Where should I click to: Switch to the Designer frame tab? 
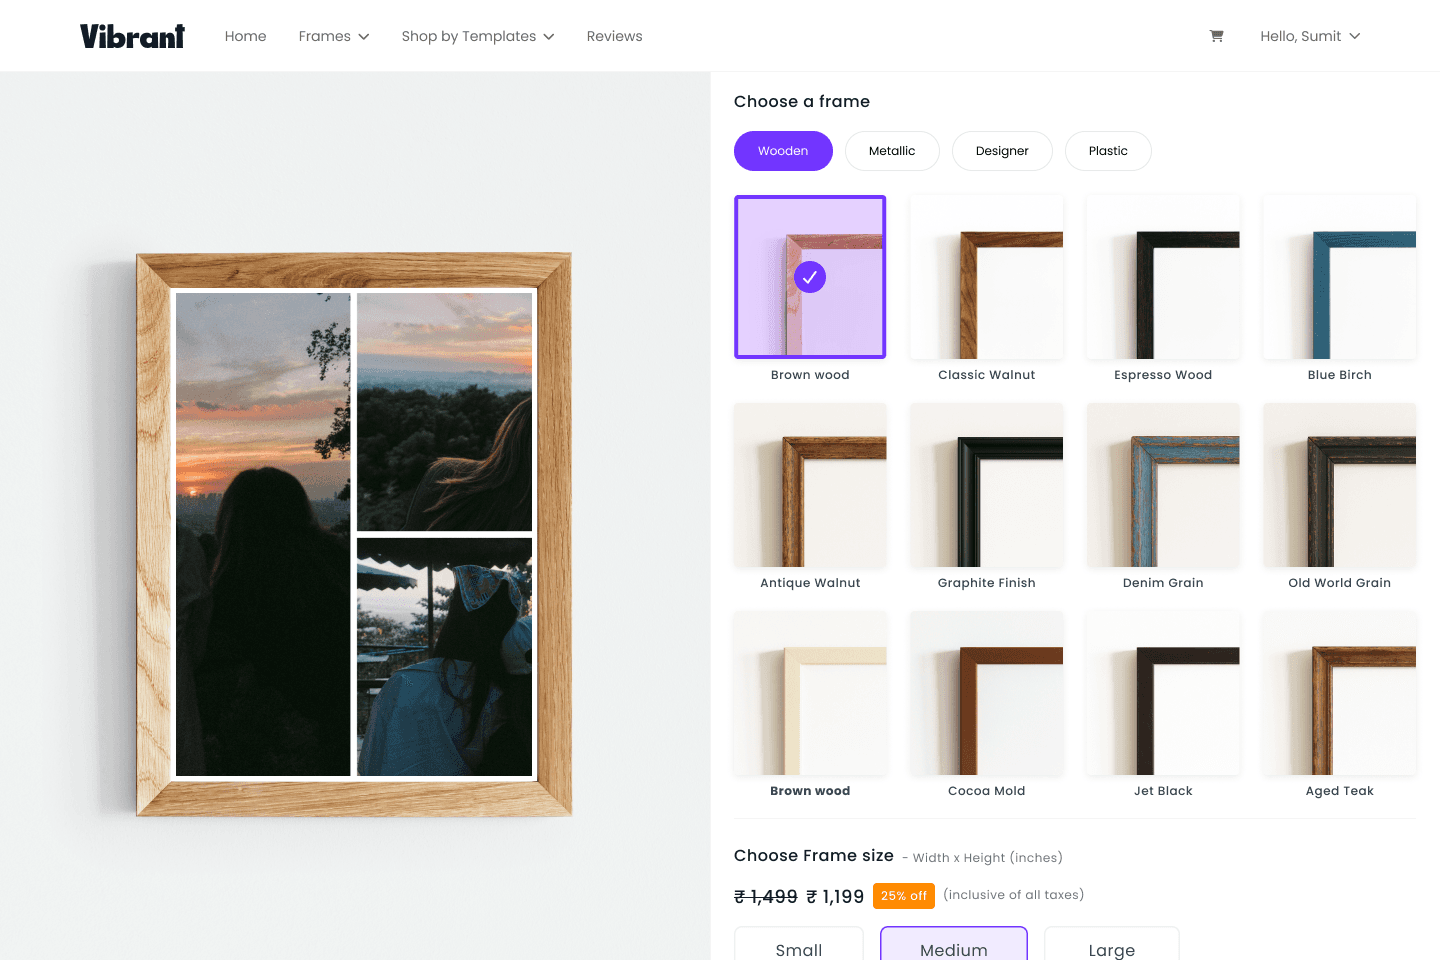click(1002, 151)
